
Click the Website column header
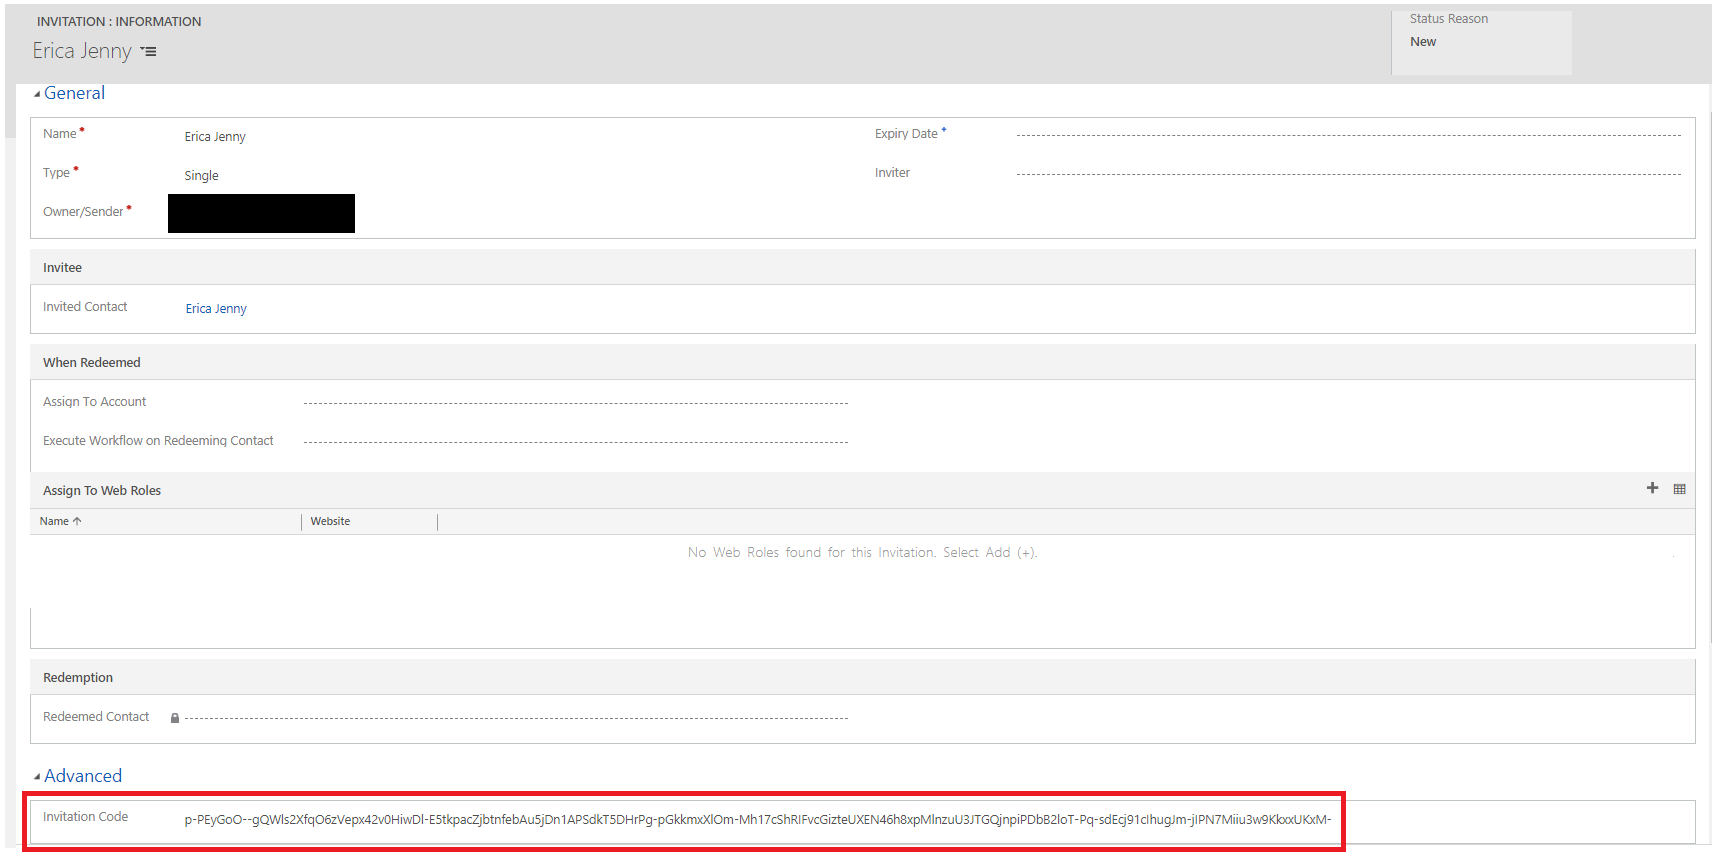point(330,522)
